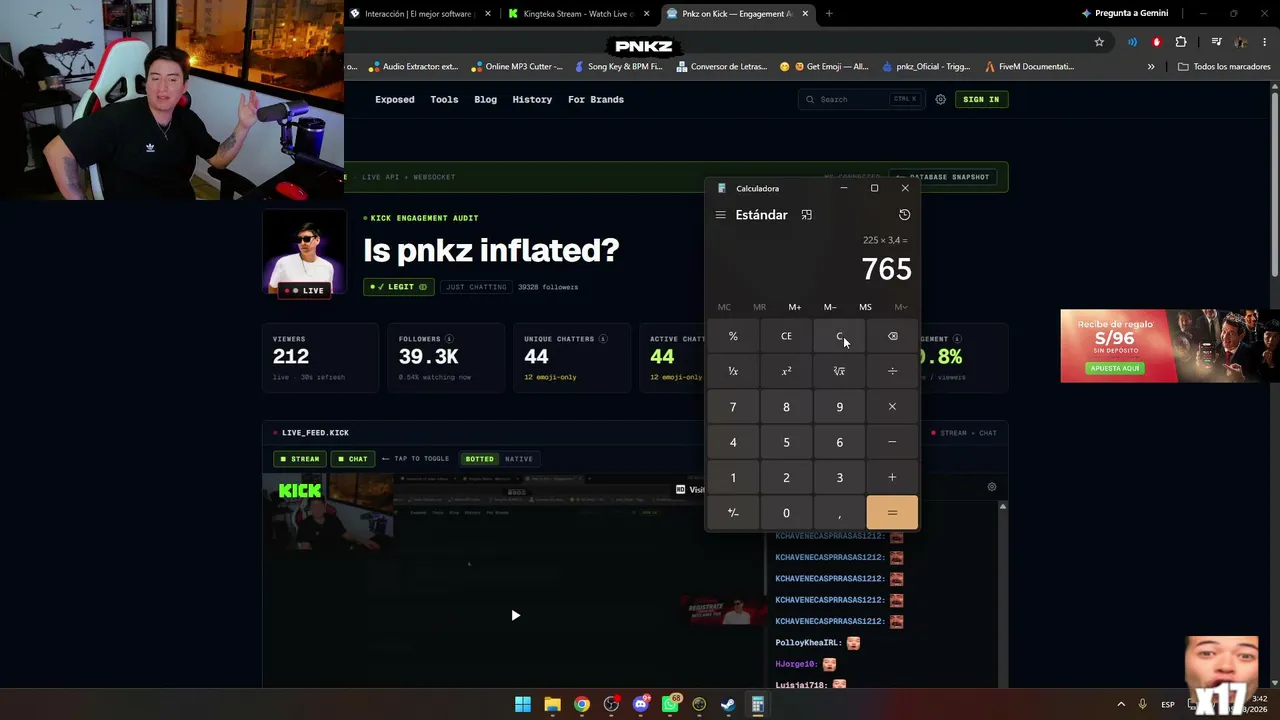Select the NATIVE chat mode
The width and height of the screenshot is (1280, 720).
(x=519, y=459)
